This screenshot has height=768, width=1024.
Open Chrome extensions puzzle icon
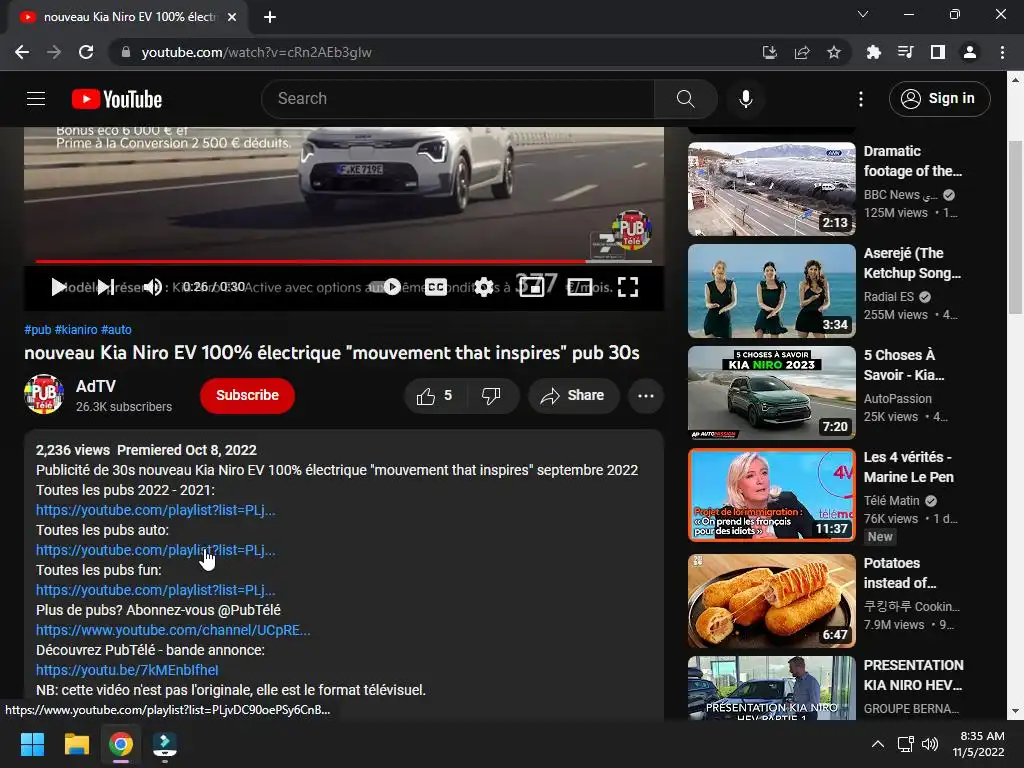coord(873,52)
